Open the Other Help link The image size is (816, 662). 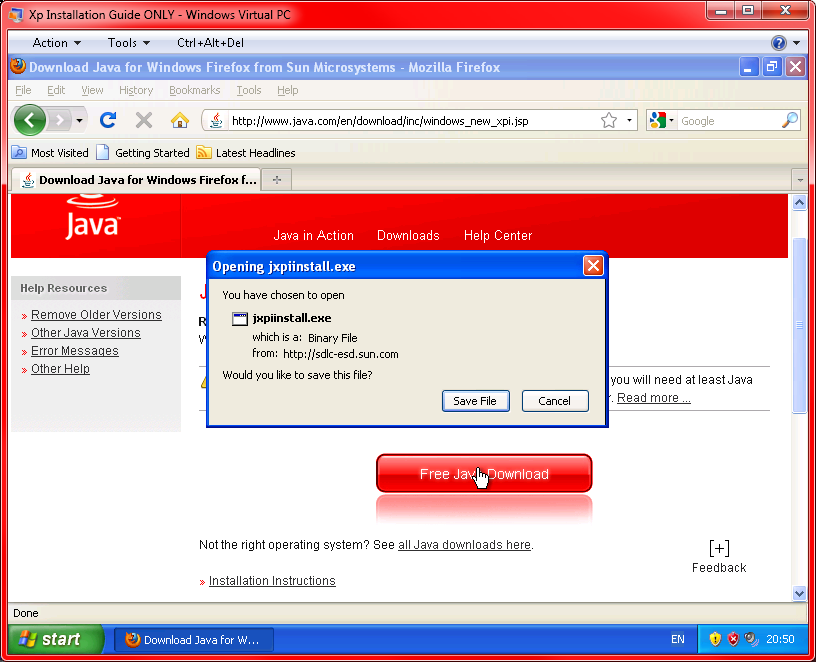pyautogui.click(x=60, y=368)
